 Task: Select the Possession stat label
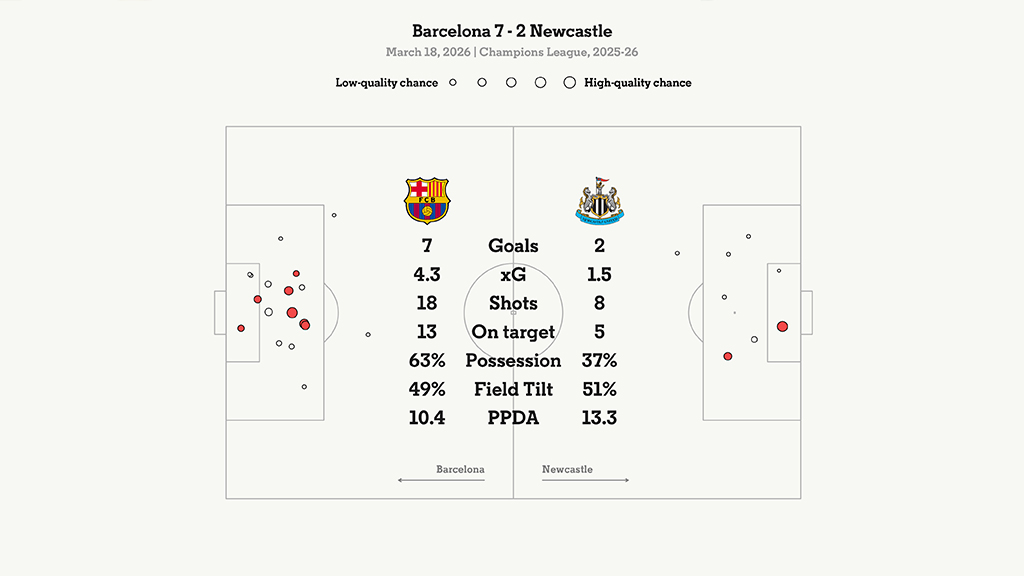(x=513, y=361)
